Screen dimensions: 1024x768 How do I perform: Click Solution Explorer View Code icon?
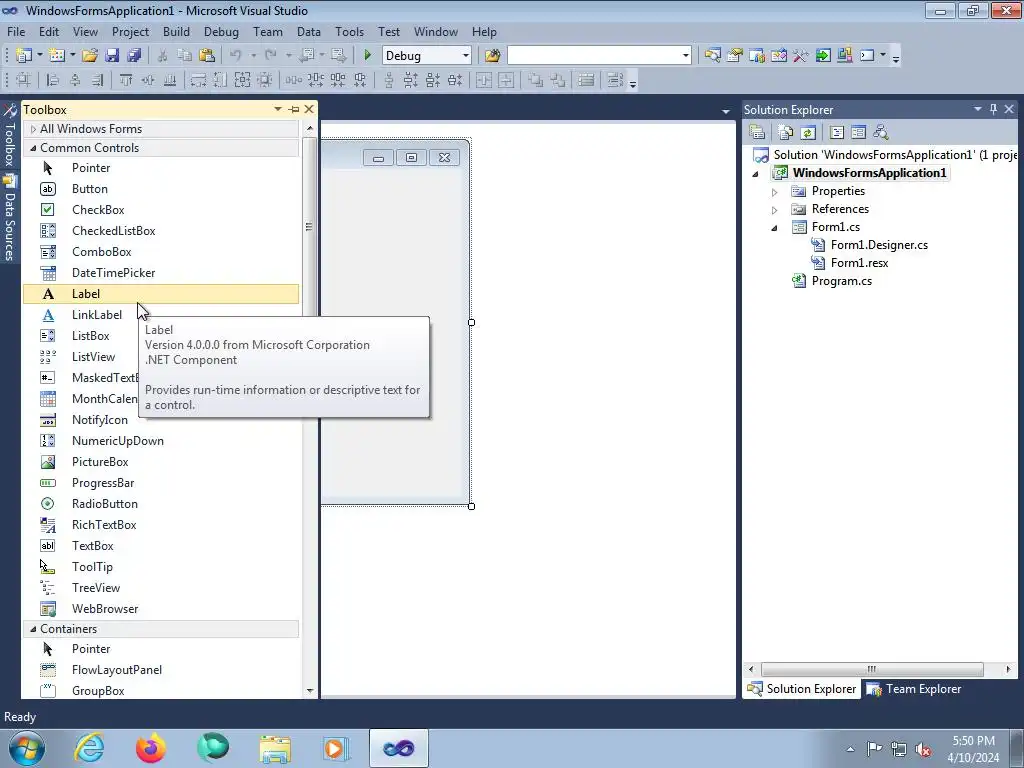[x=837, y=133]
